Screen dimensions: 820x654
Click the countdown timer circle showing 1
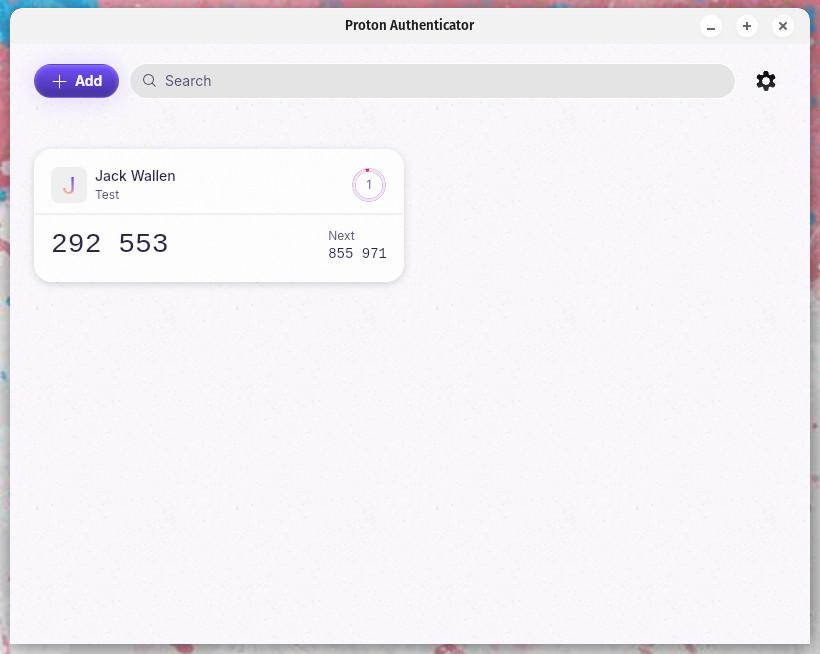(x=369, y=185)
